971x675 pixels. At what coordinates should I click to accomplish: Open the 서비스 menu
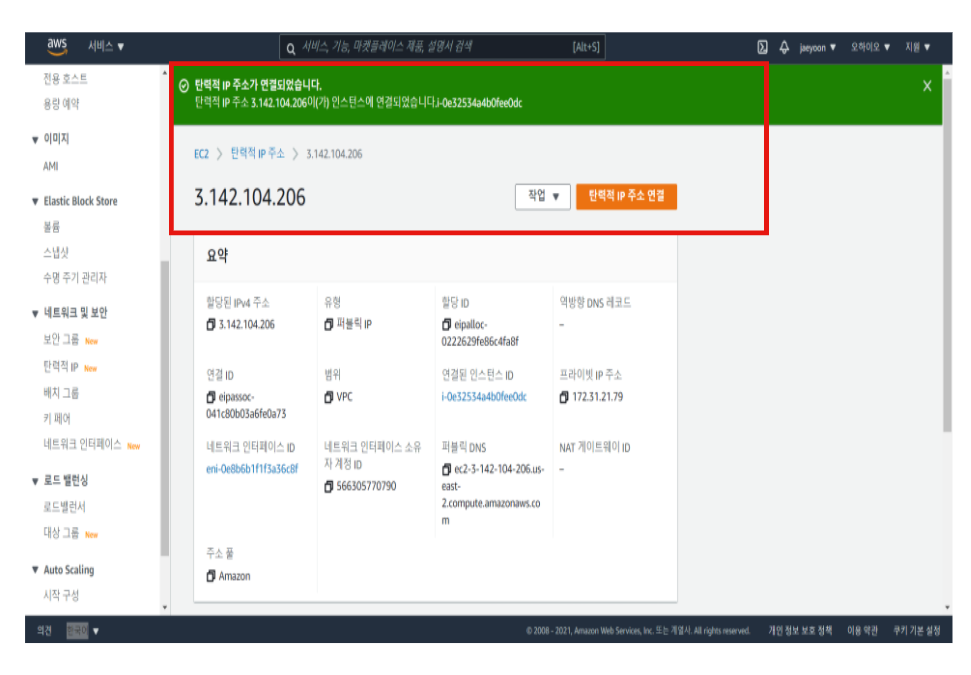(x=106, y=46)
